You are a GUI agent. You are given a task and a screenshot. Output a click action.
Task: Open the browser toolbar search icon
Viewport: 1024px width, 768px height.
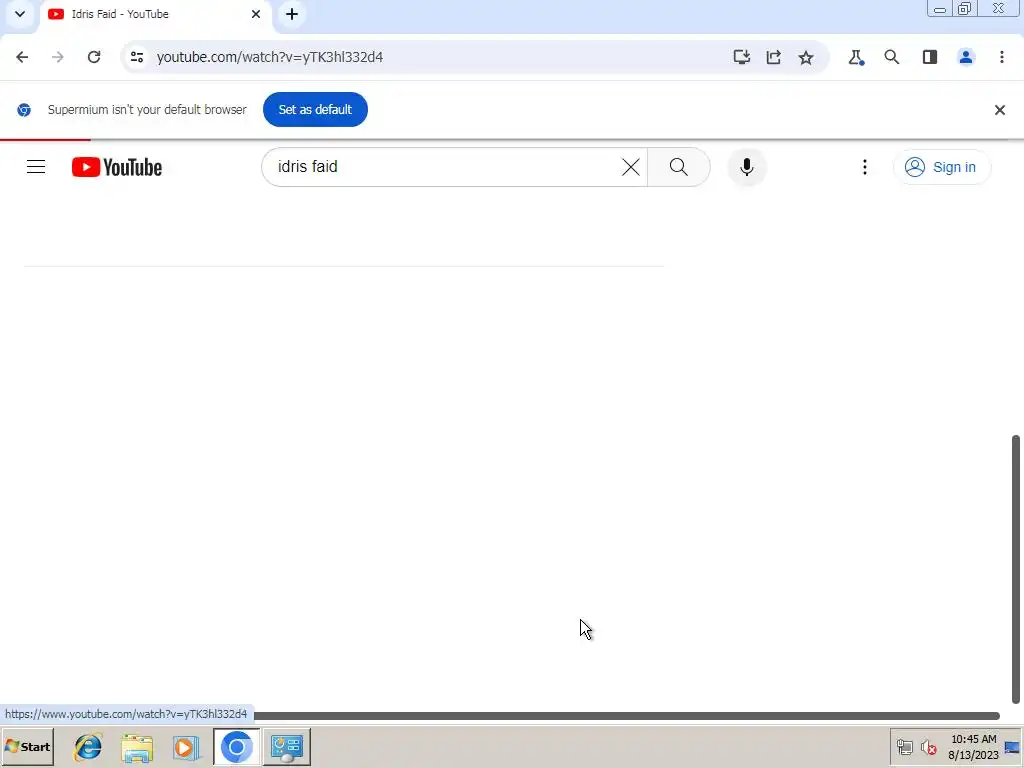[891, 57]
